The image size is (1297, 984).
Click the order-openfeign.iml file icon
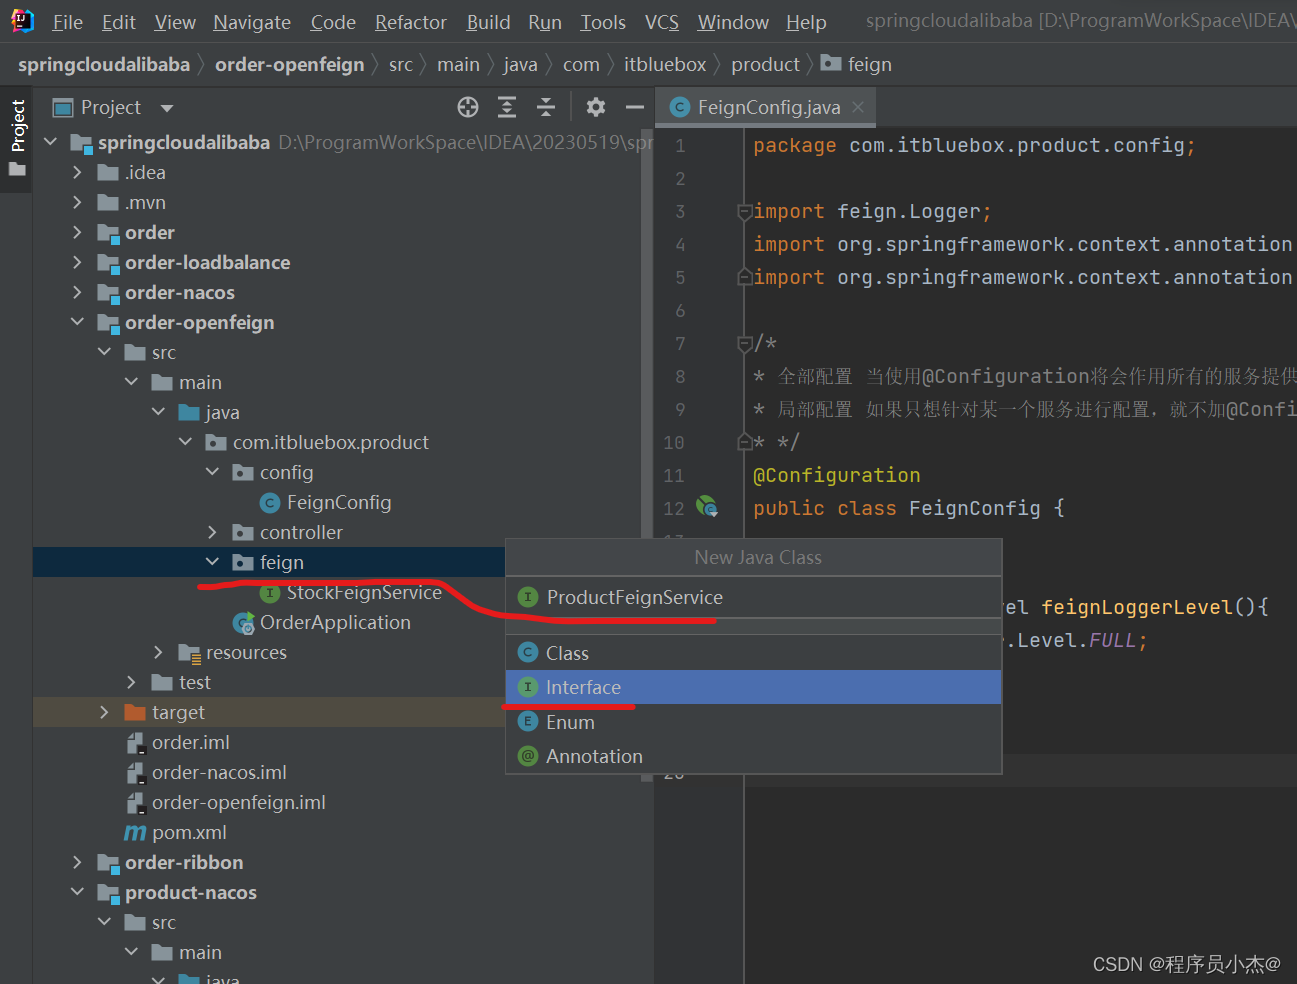coord(136,803)
